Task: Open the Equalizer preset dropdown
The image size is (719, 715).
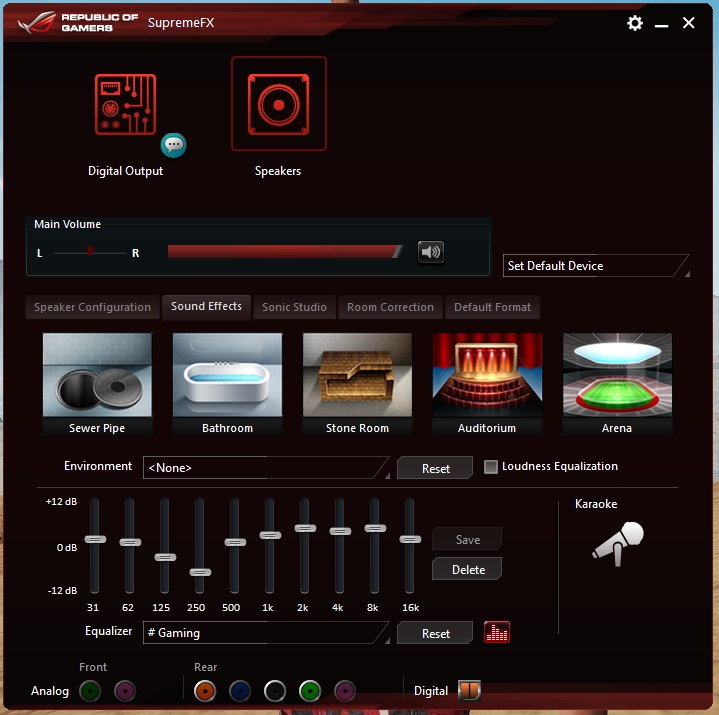Action: (266, 633)
